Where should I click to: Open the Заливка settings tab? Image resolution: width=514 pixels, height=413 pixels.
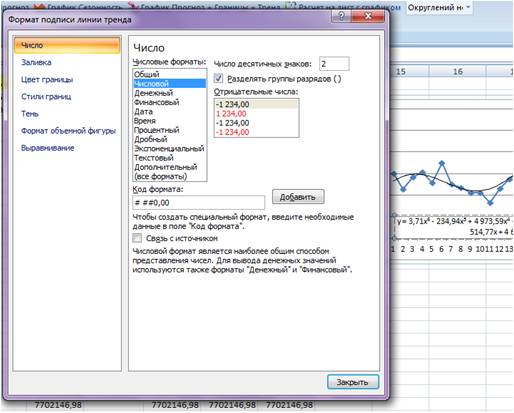pos(36,62)
